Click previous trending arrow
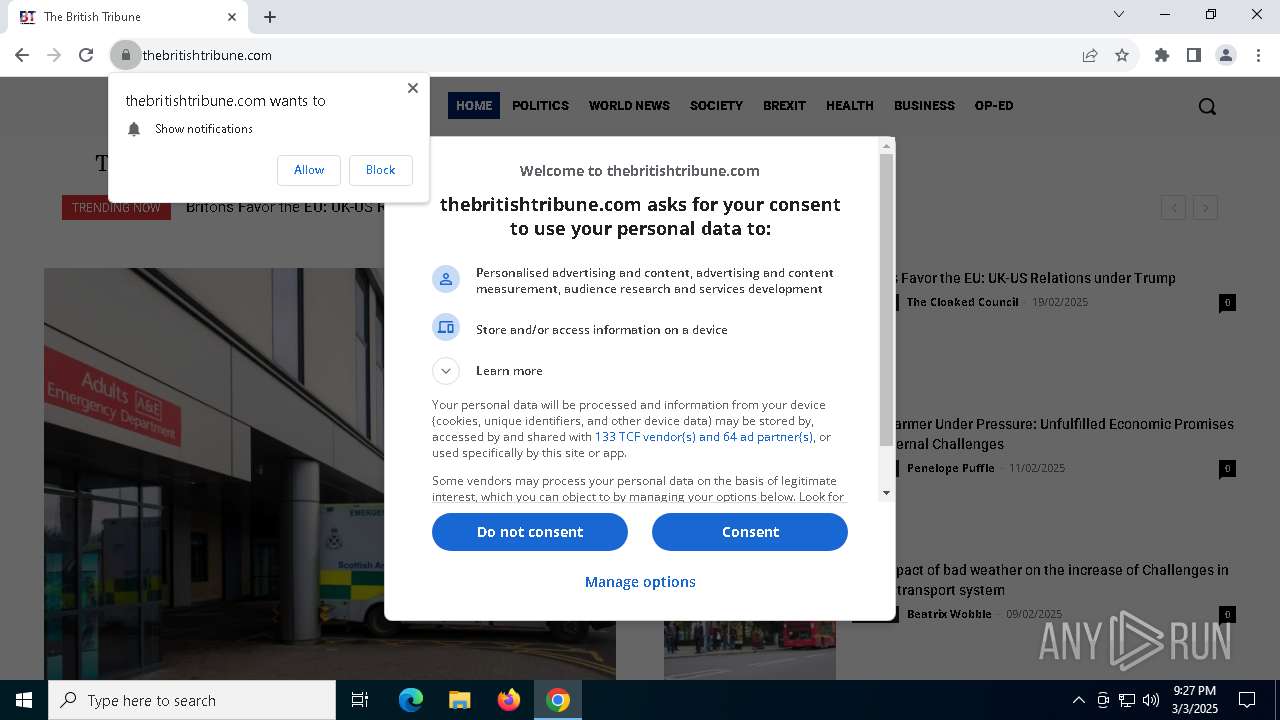 (1174, 208)
